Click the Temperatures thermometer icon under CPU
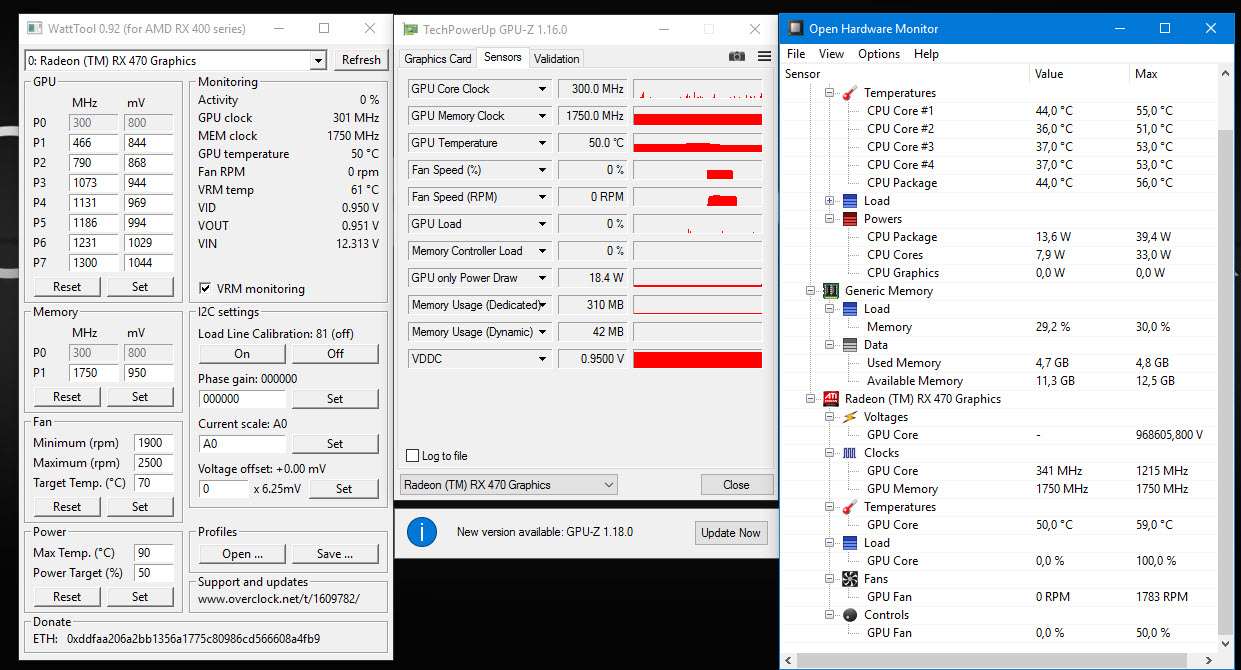 click(849, 93)
